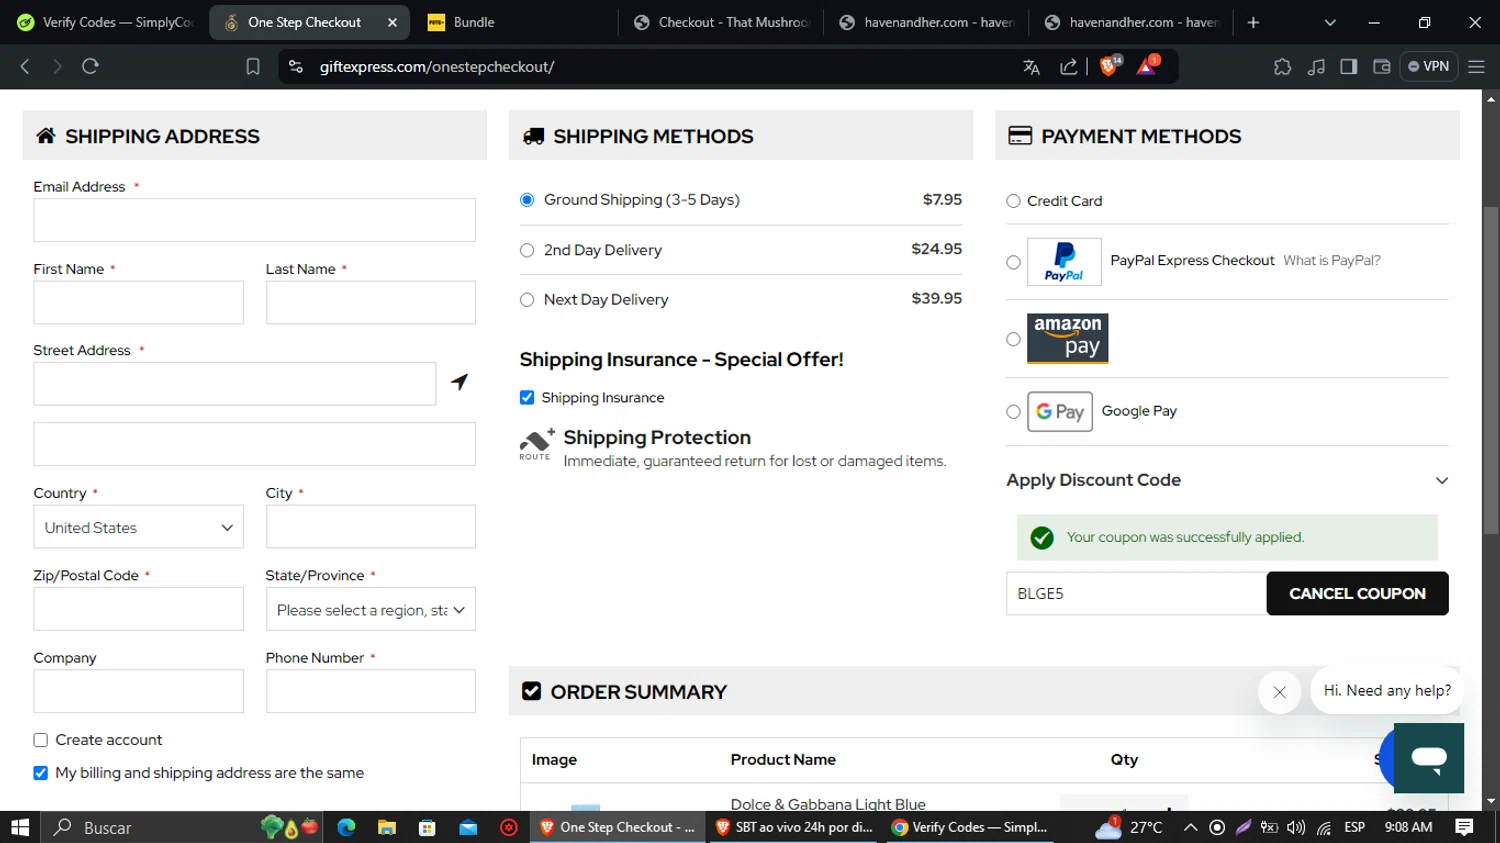Collapse the Apply Discount Code section
The image size is (1500, 843).
coord(1441,481)
